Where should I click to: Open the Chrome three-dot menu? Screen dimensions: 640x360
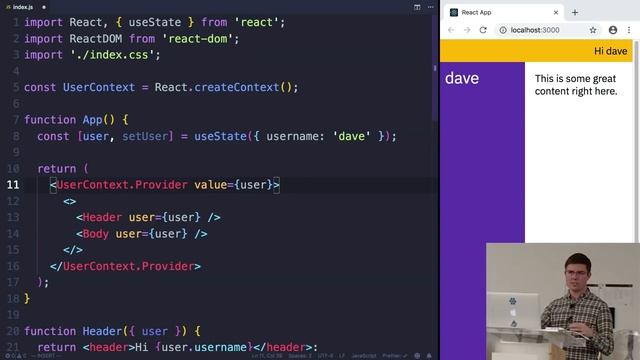(x=629, y=30)
